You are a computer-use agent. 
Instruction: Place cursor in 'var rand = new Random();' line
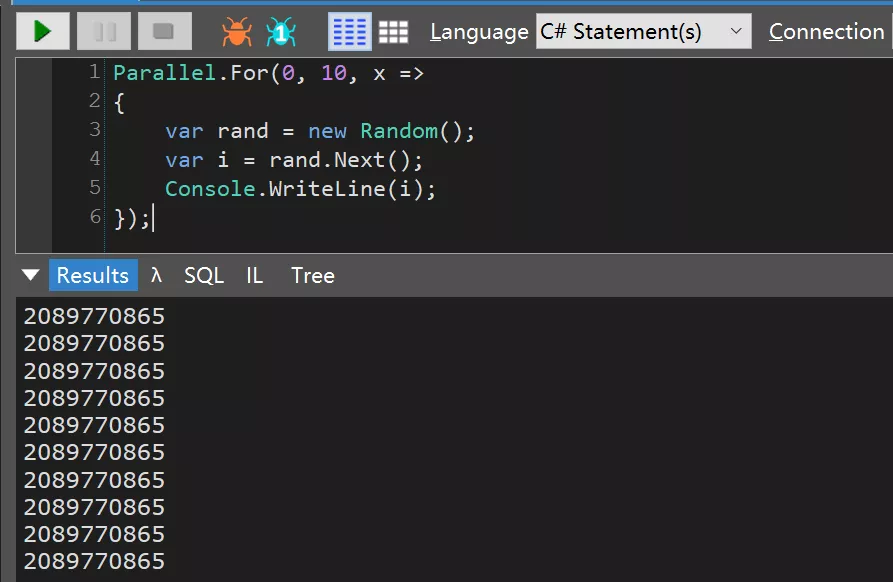[x=320, y=131]
